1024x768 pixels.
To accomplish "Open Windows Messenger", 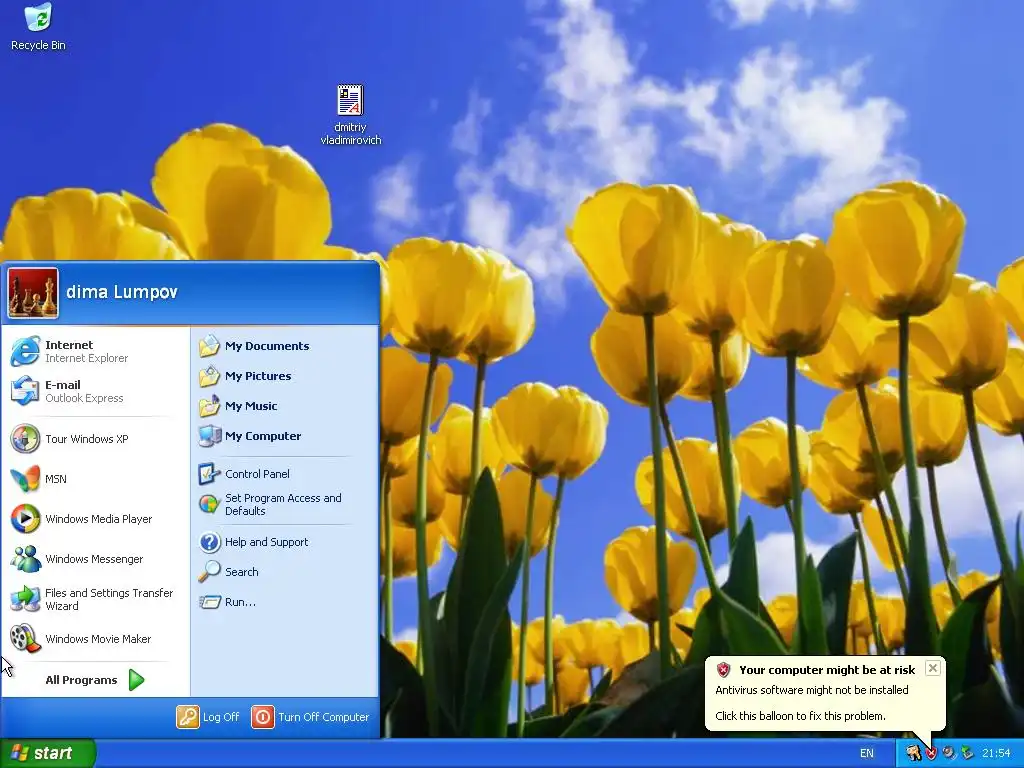I will click(95, 559).
